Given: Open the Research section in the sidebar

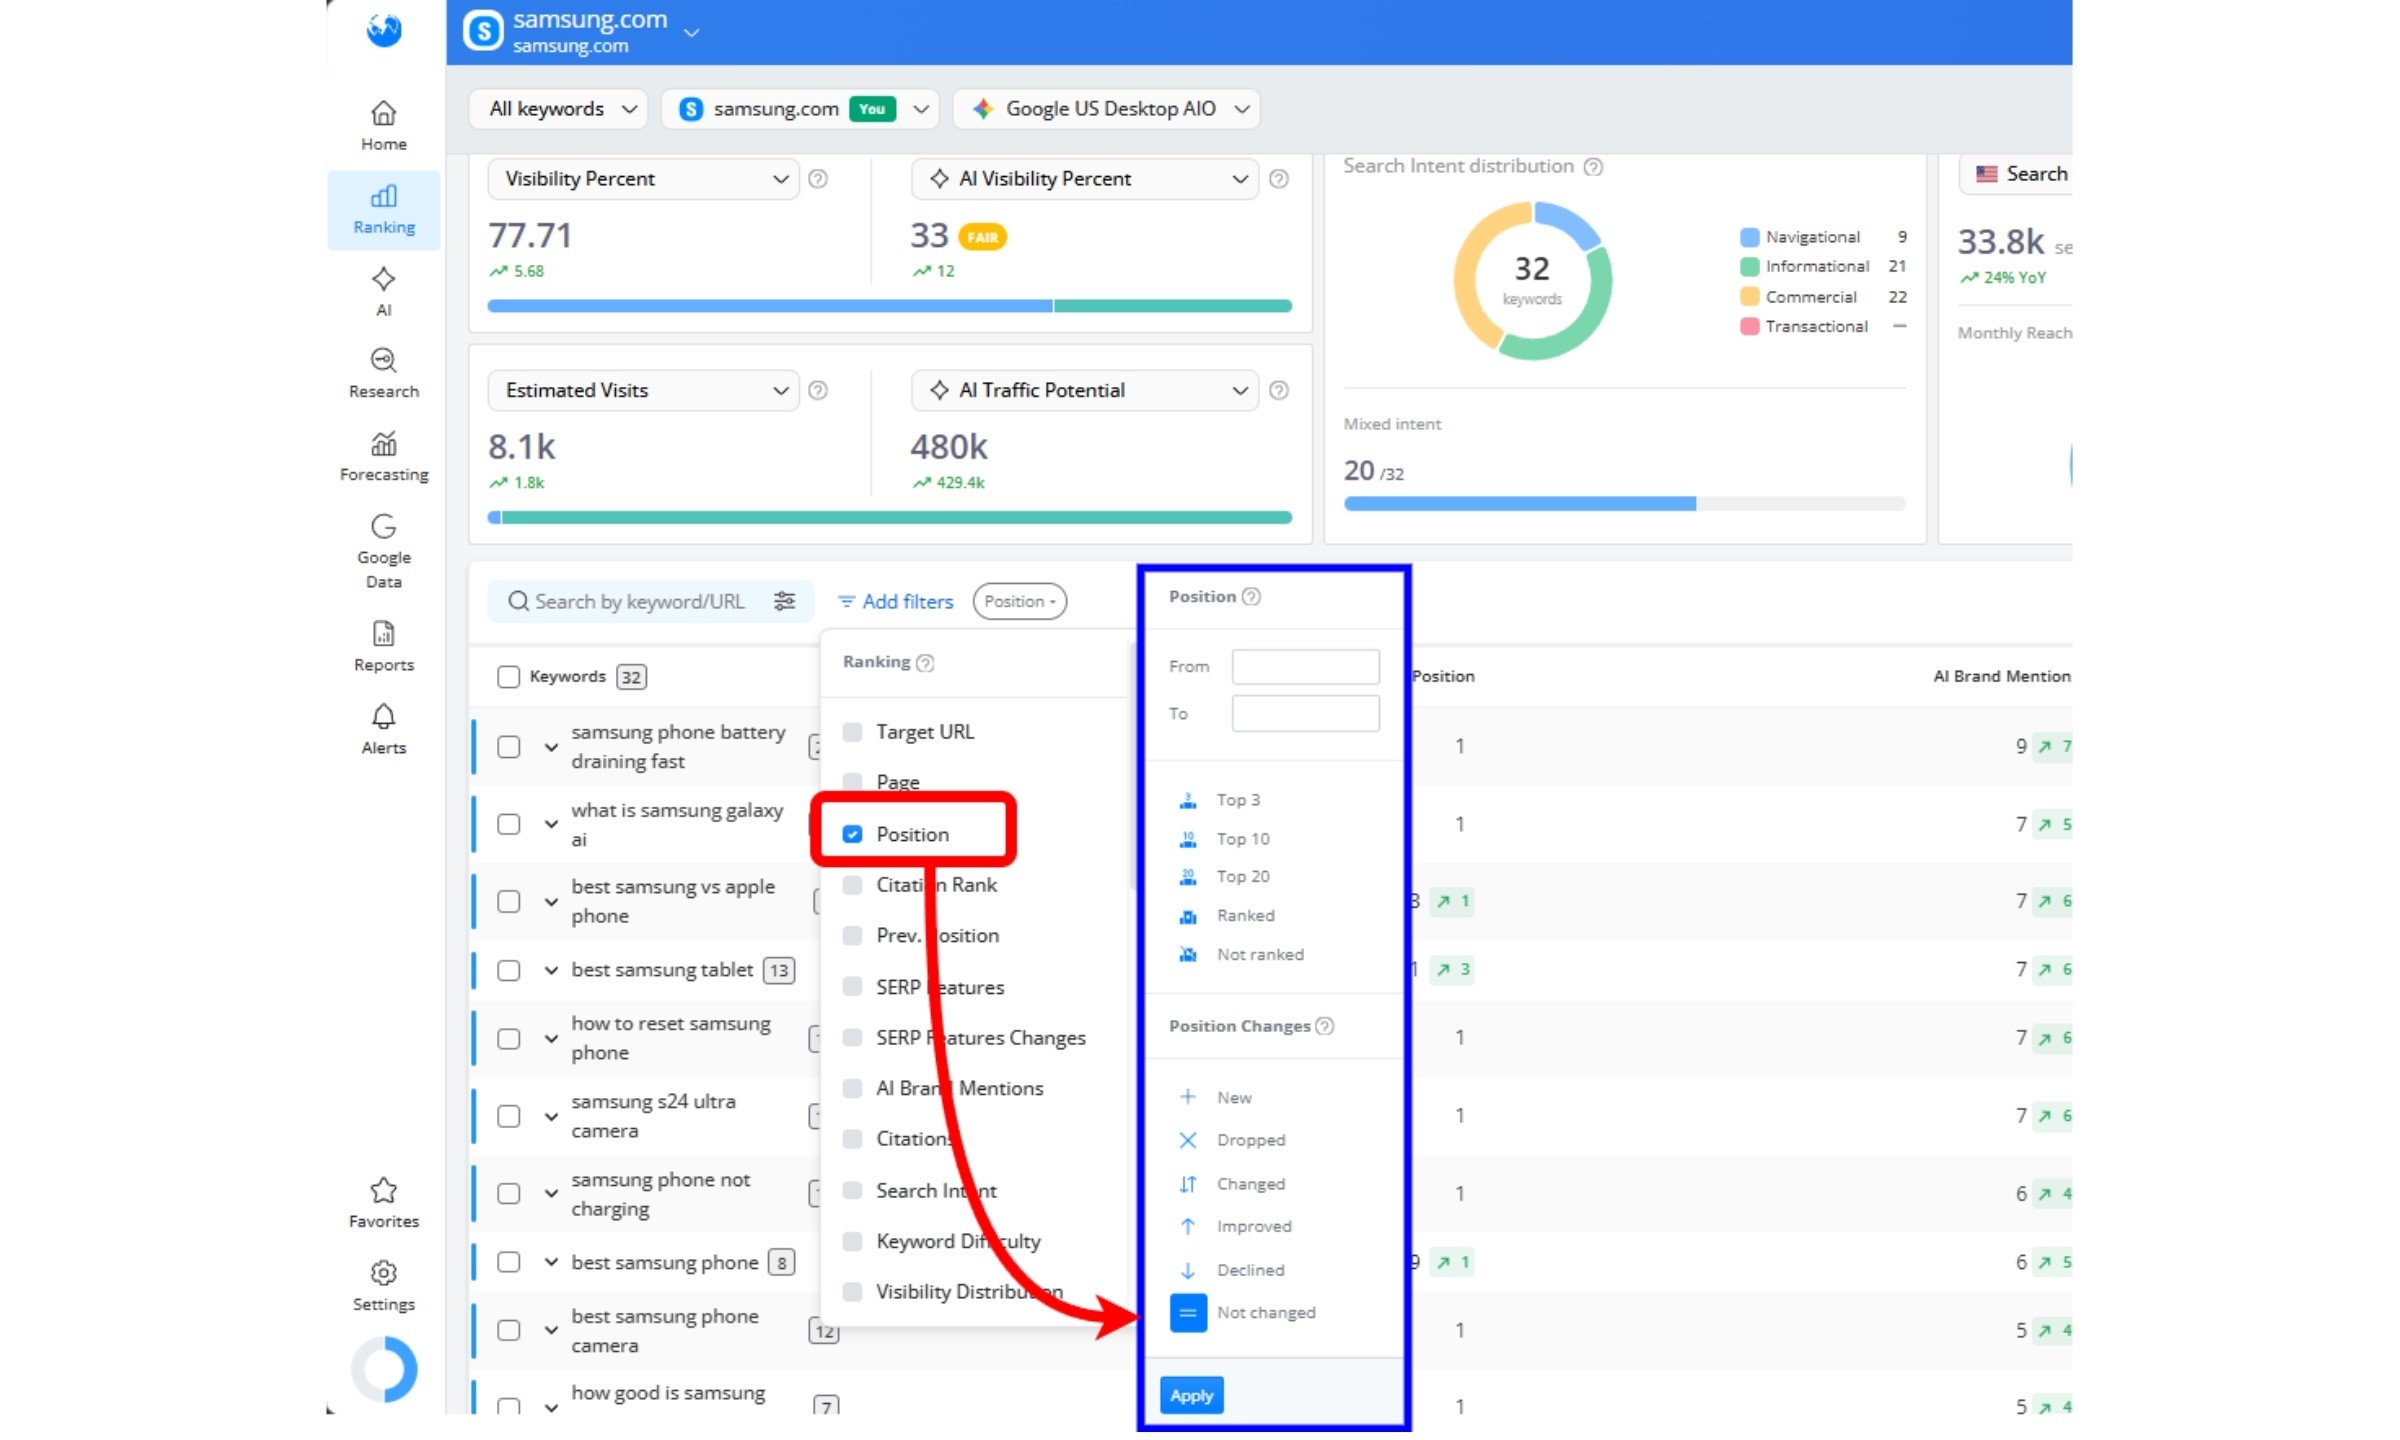Looking at the screenshot, I should tap(383, 372).
